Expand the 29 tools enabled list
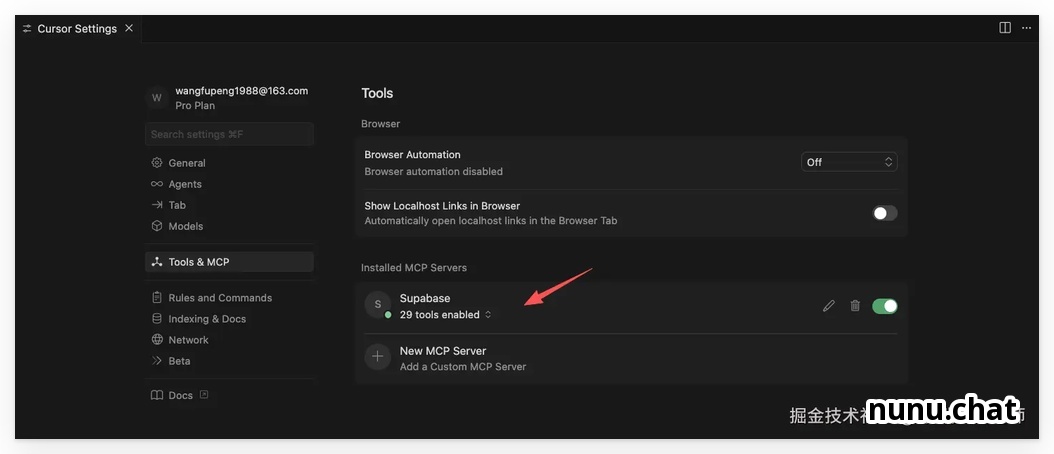The image size is (1054, 454). click(445, 315)
